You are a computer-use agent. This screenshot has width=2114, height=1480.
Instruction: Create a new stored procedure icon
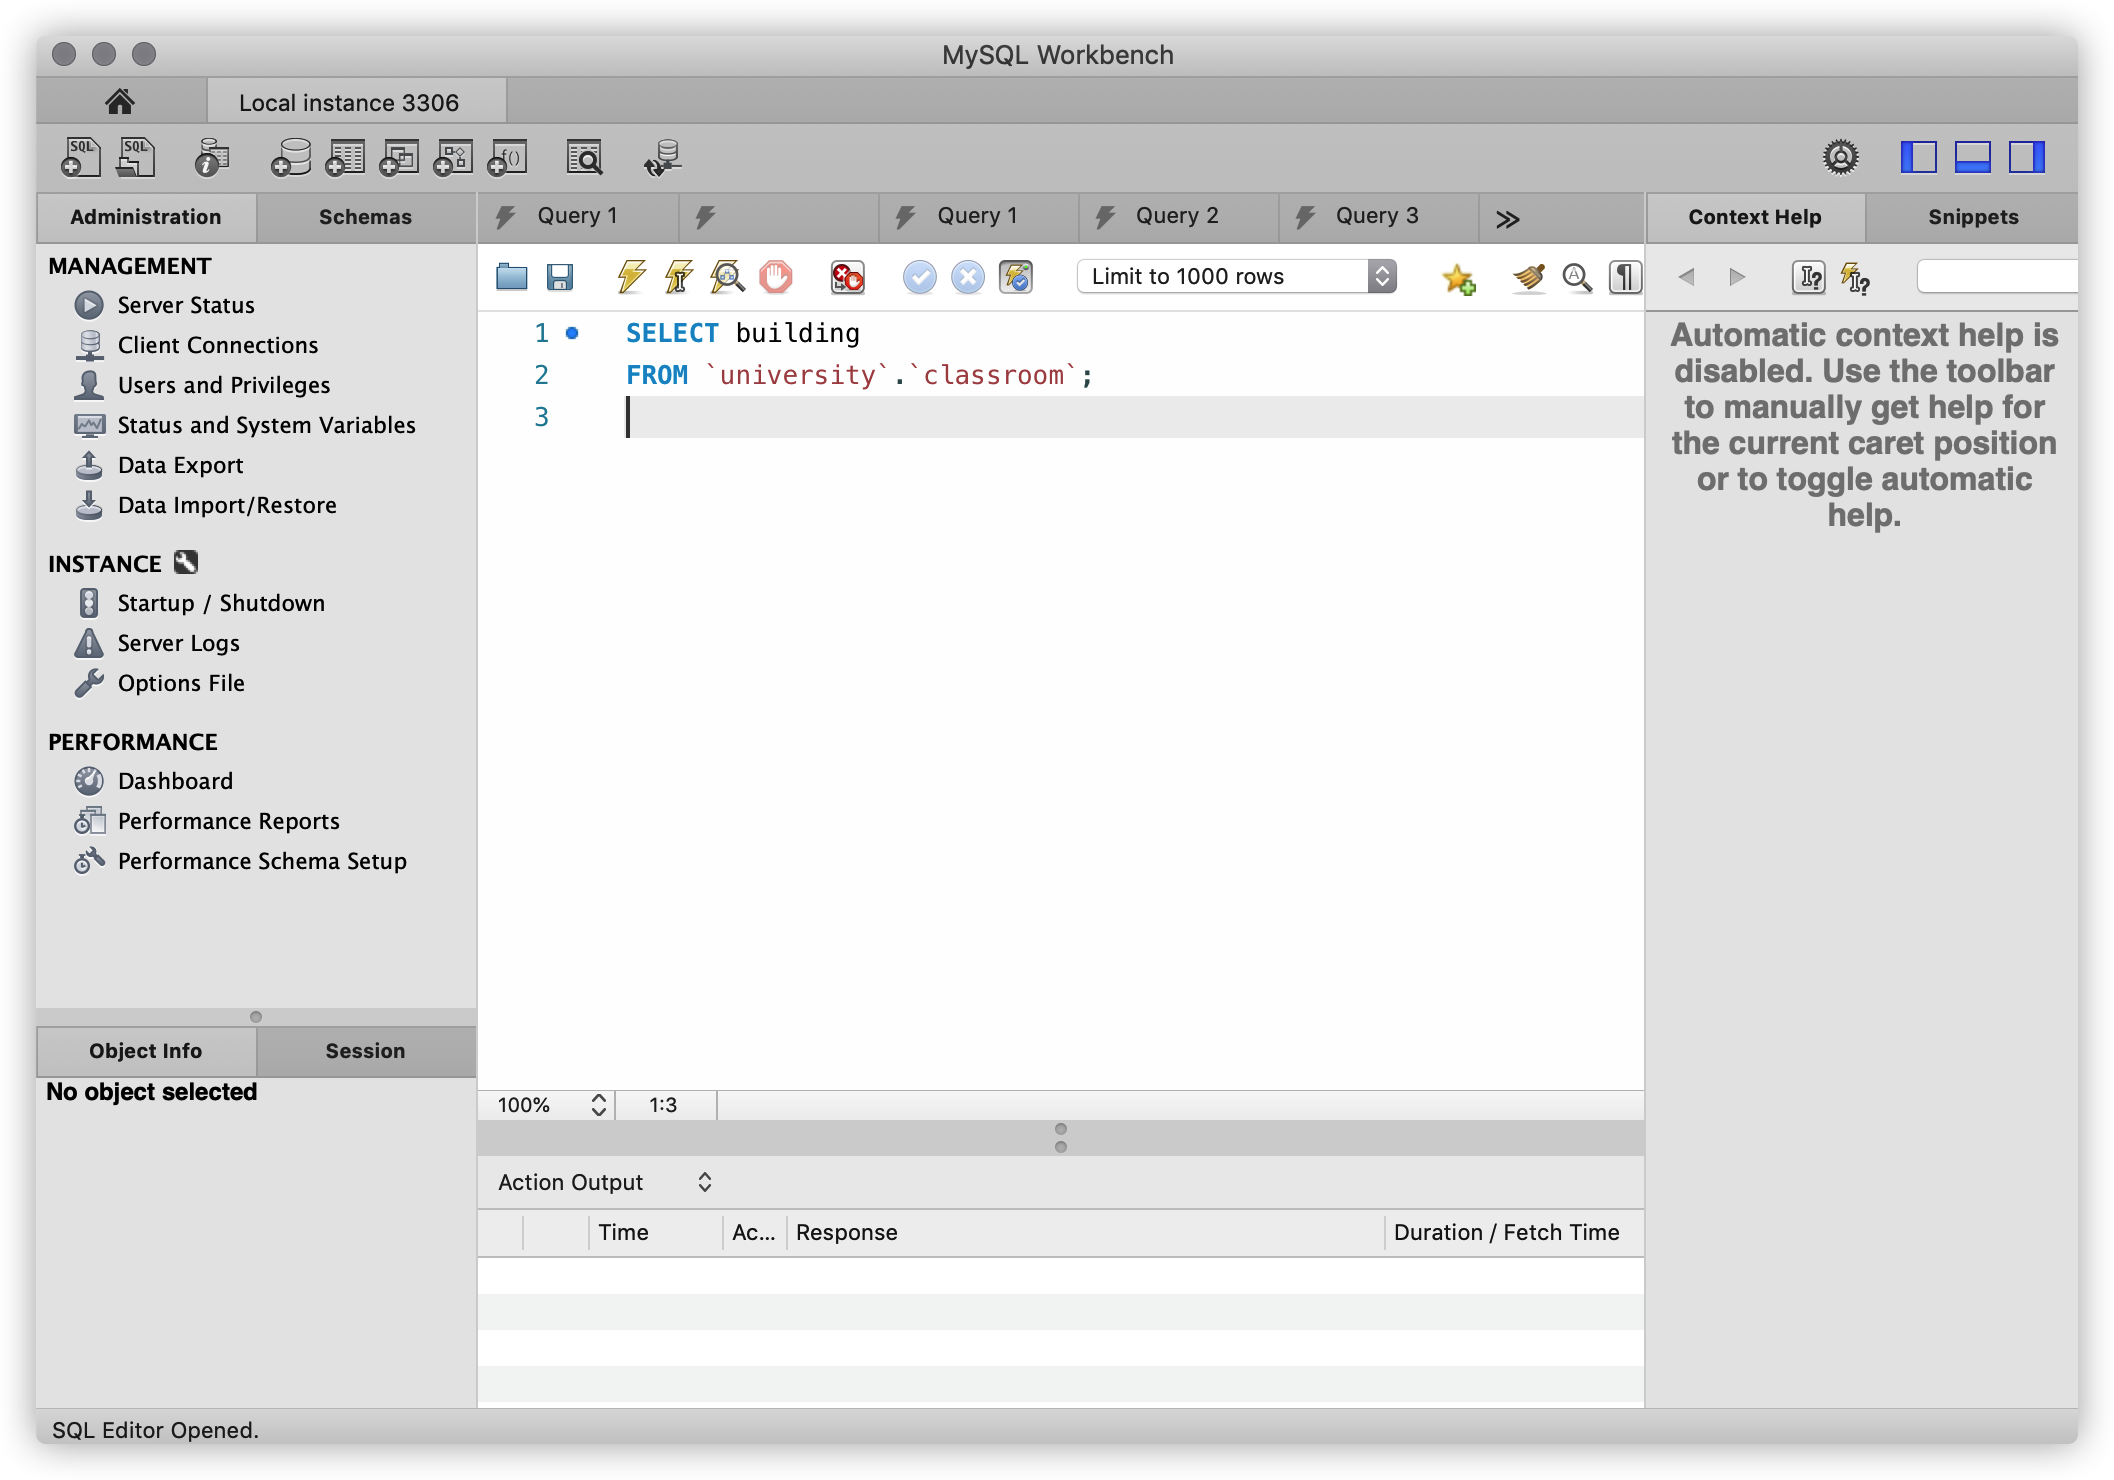click(453, 158)
